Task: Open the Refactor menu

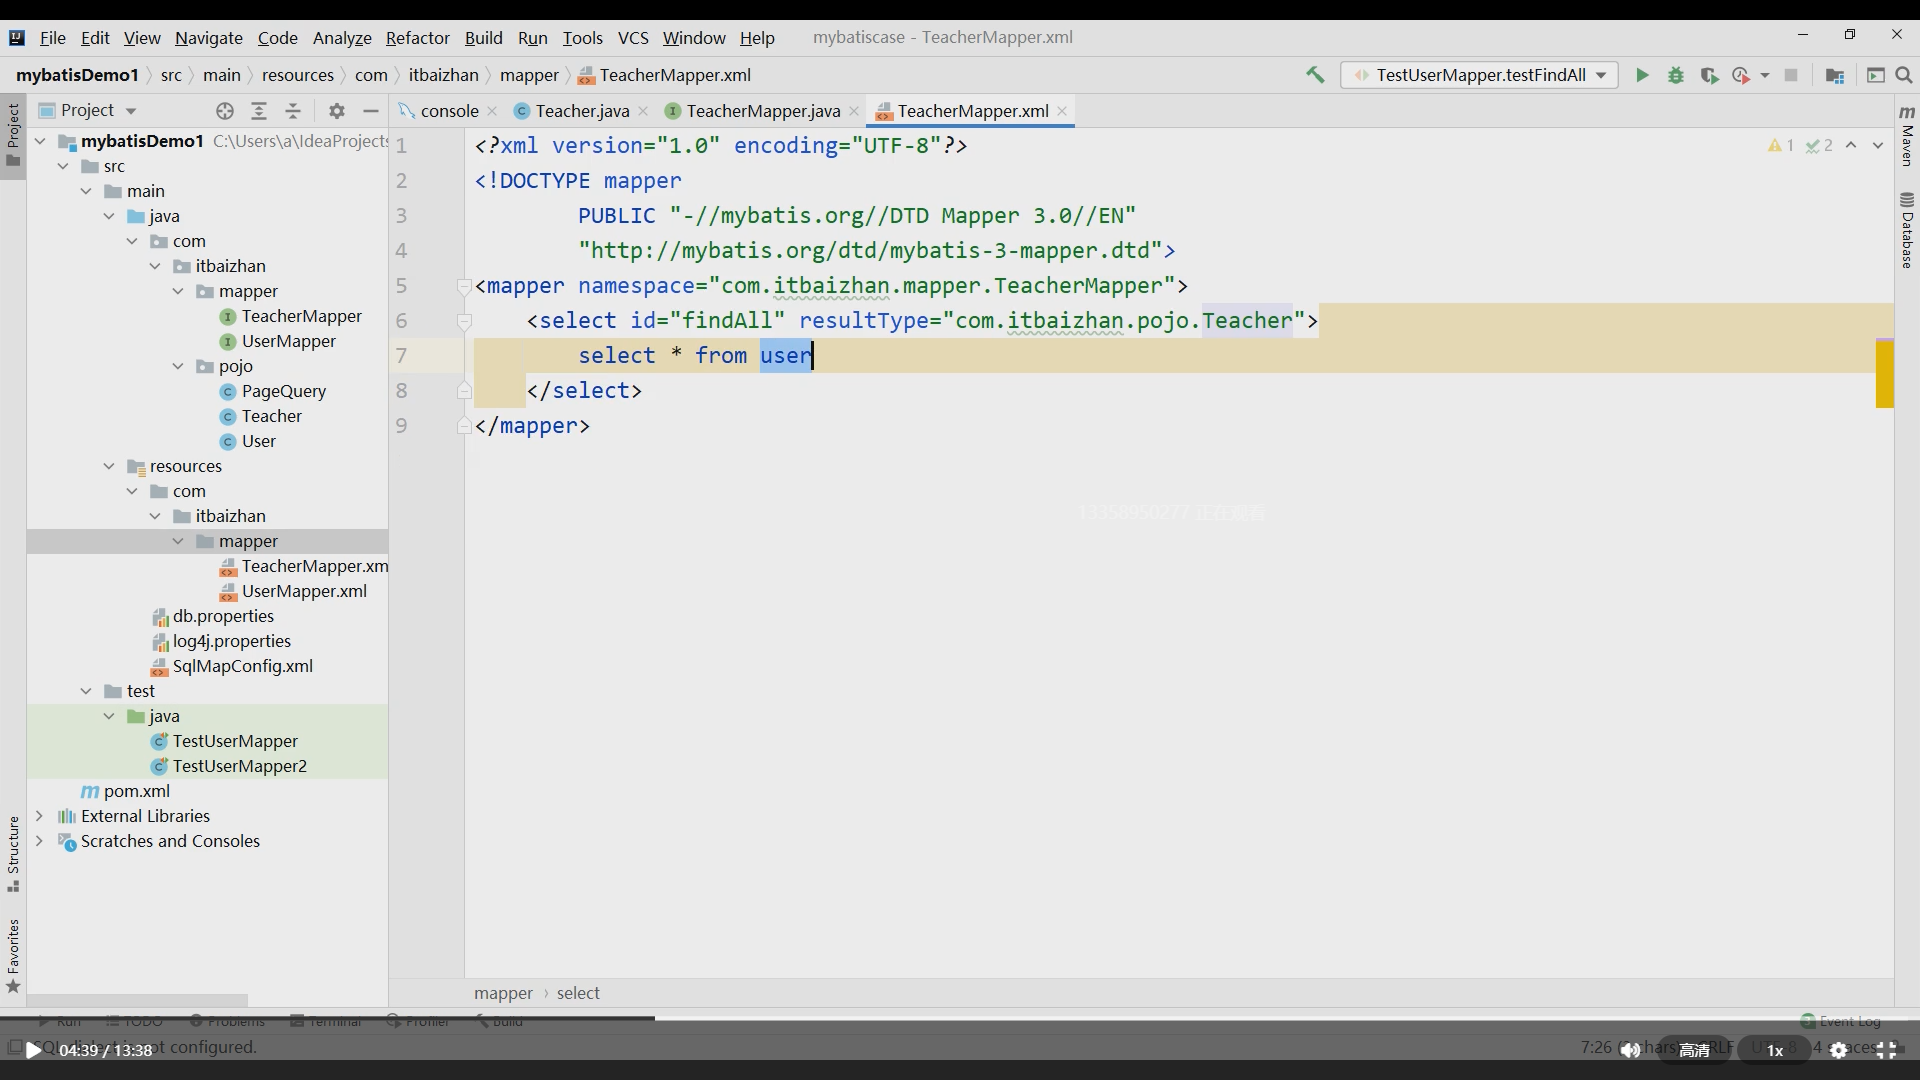Action: 418,38
